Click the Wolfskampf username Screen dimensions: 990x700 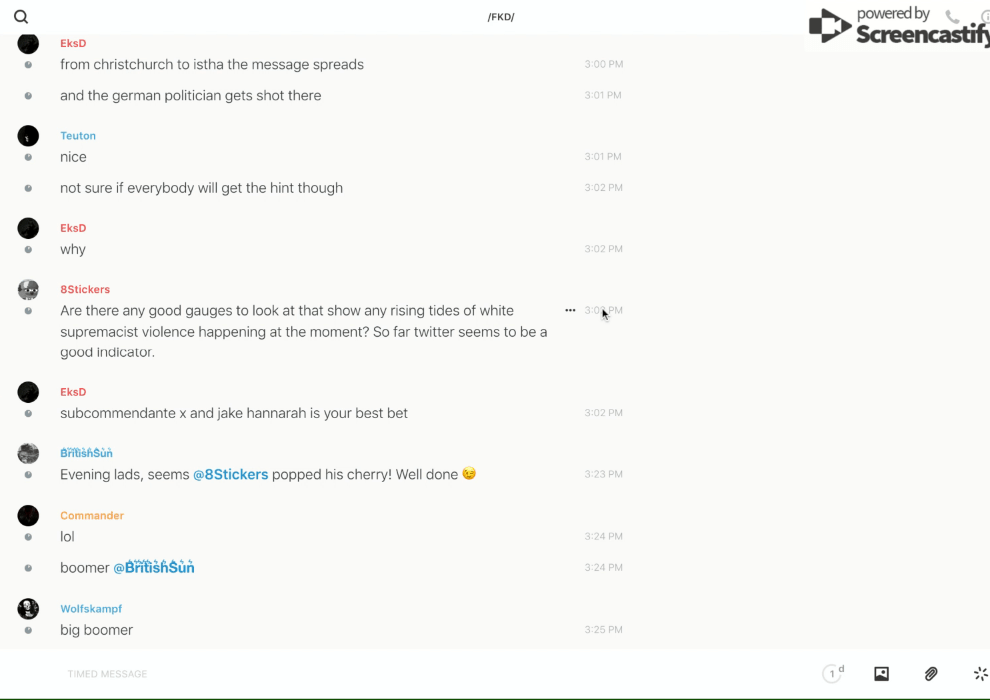click(91, 609)
